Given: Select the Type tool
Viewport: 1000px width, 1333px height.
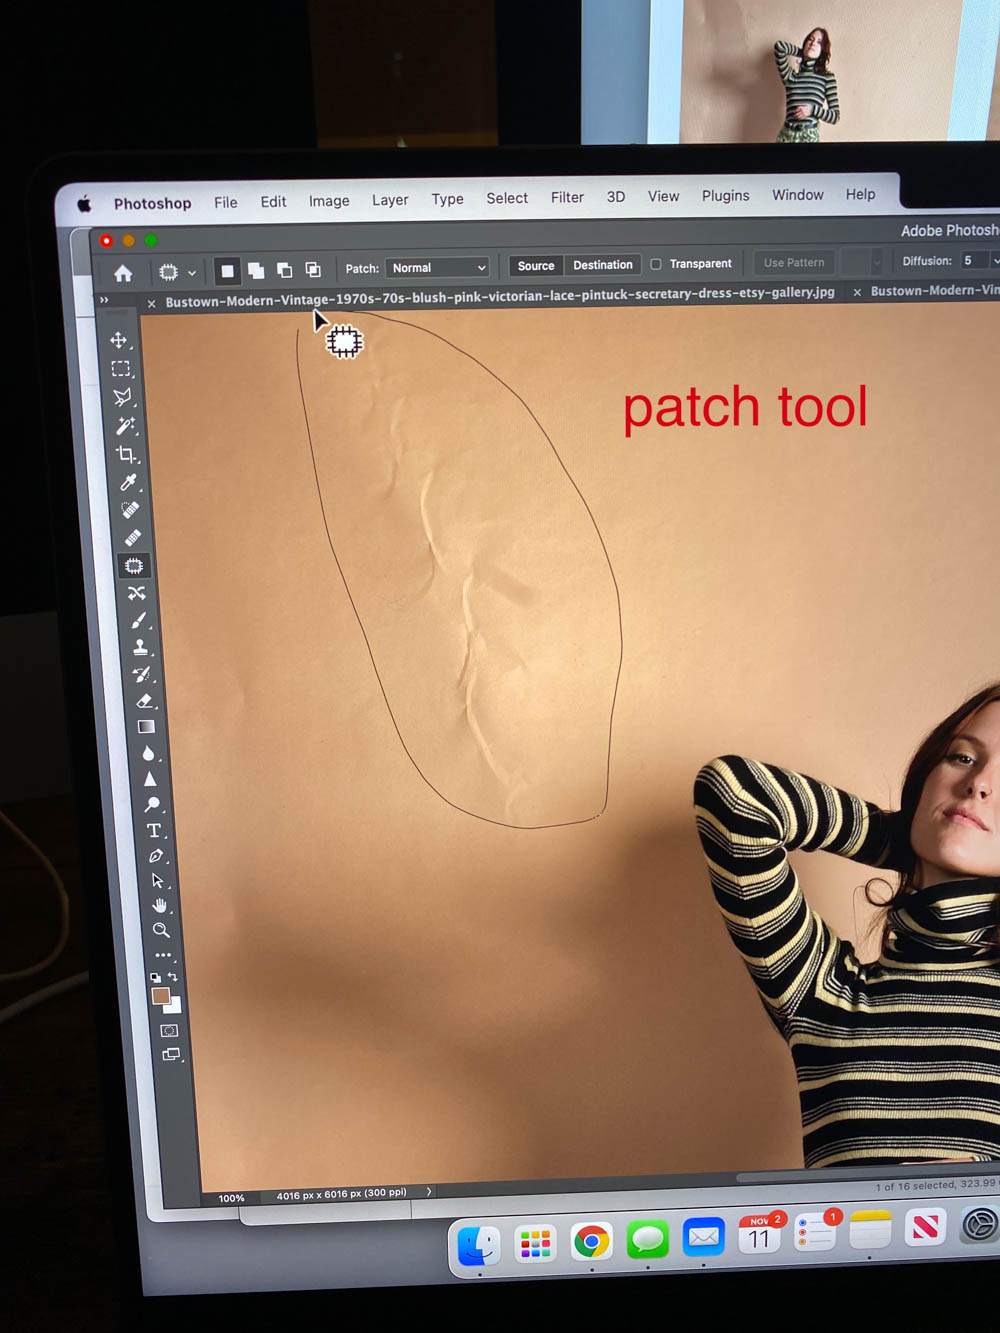Looking at the screenshot, I should point(154,829).
